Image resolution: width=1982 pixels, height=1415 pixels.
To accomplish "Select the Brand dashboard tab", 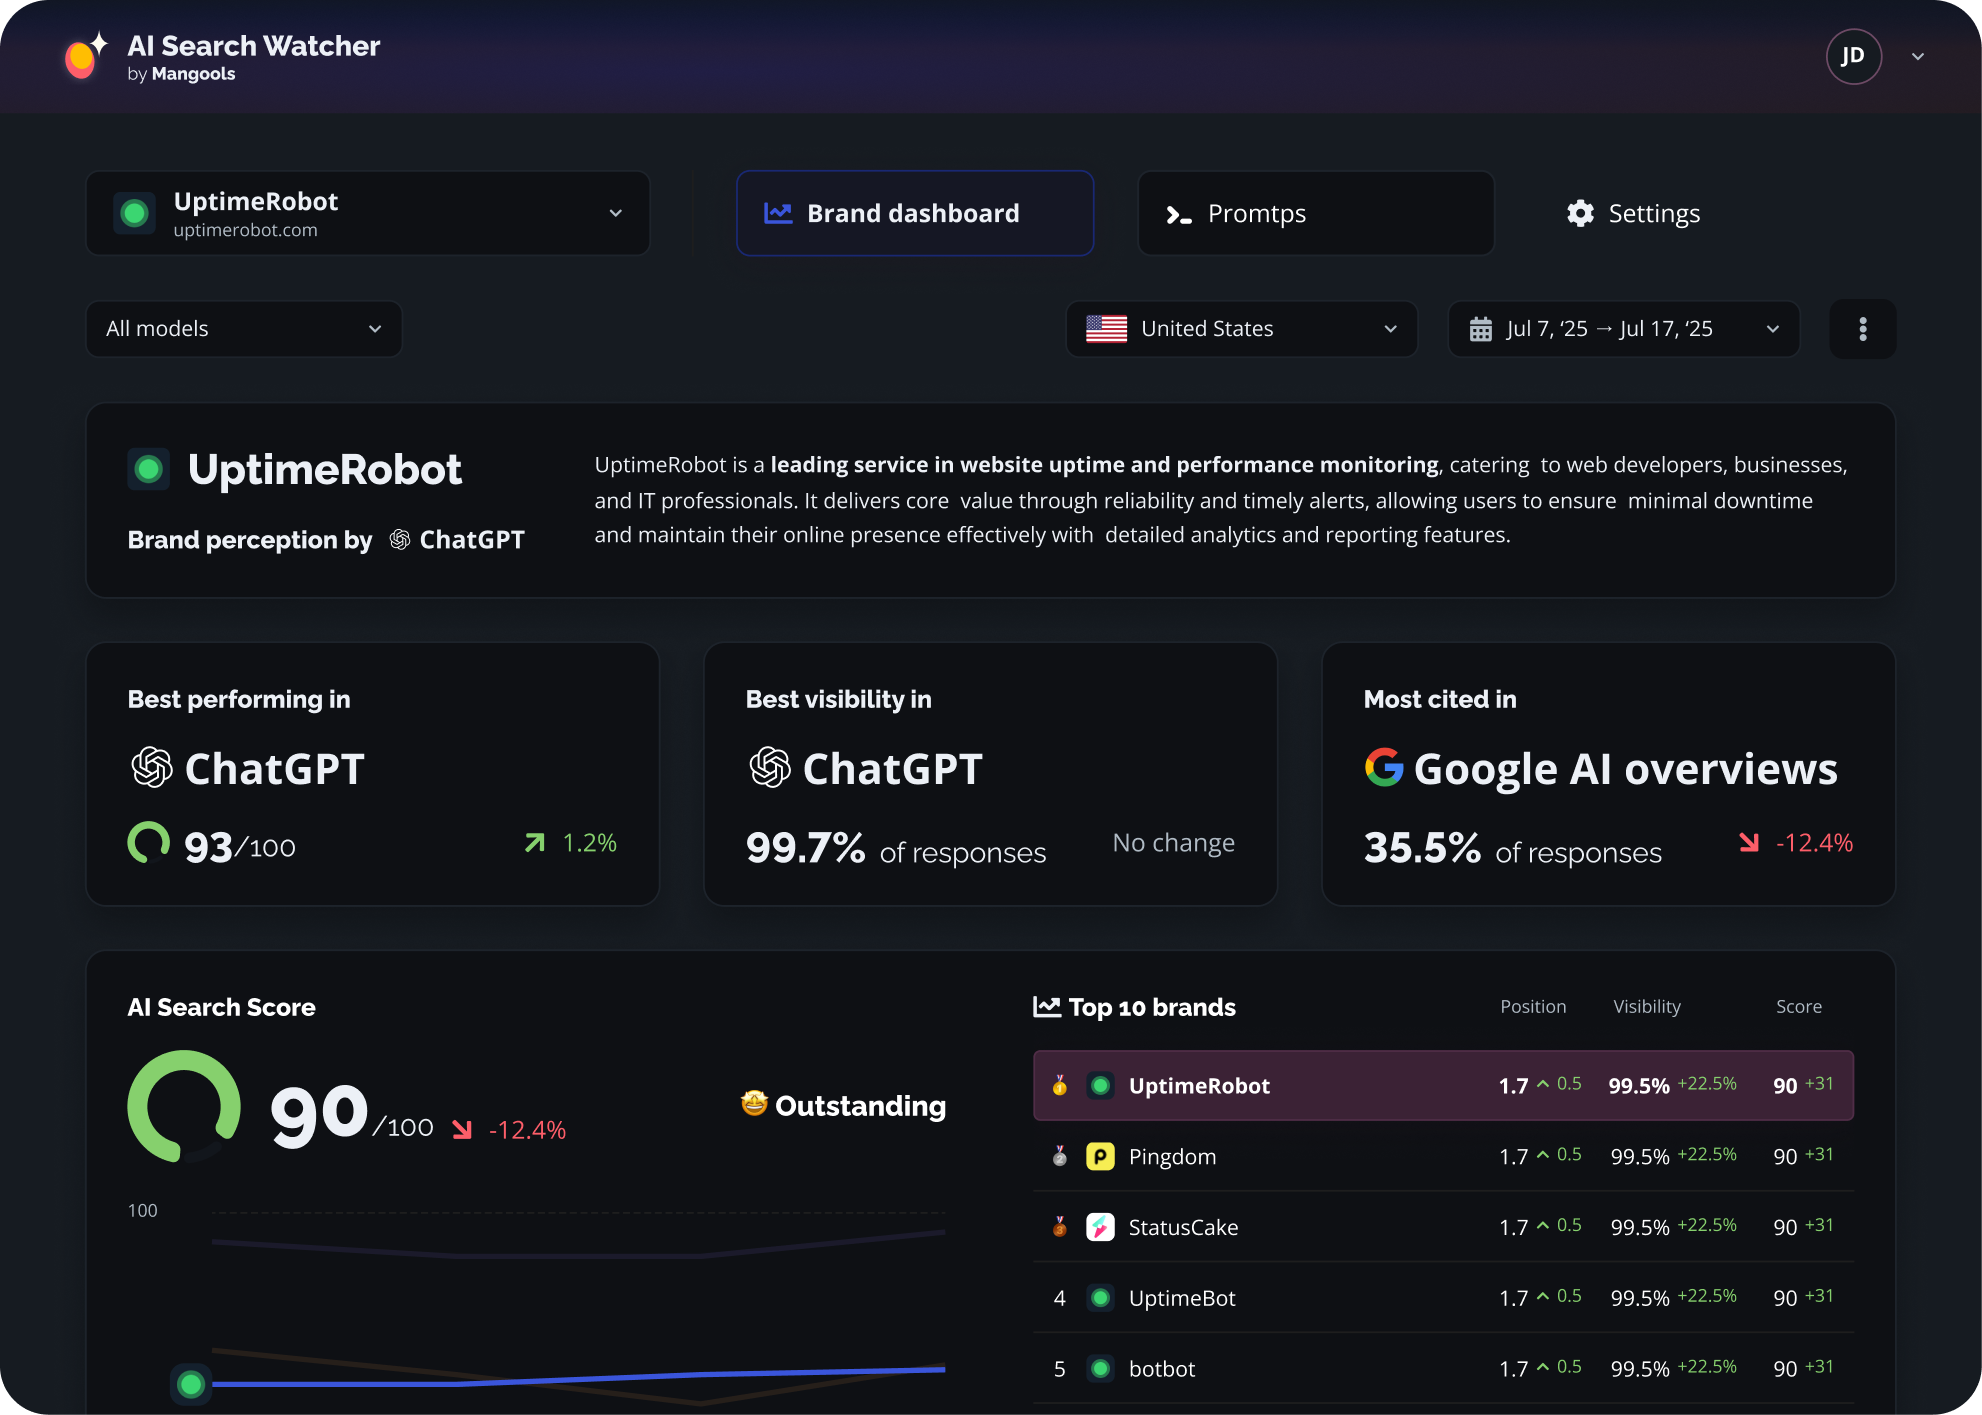I will (914, 213).
